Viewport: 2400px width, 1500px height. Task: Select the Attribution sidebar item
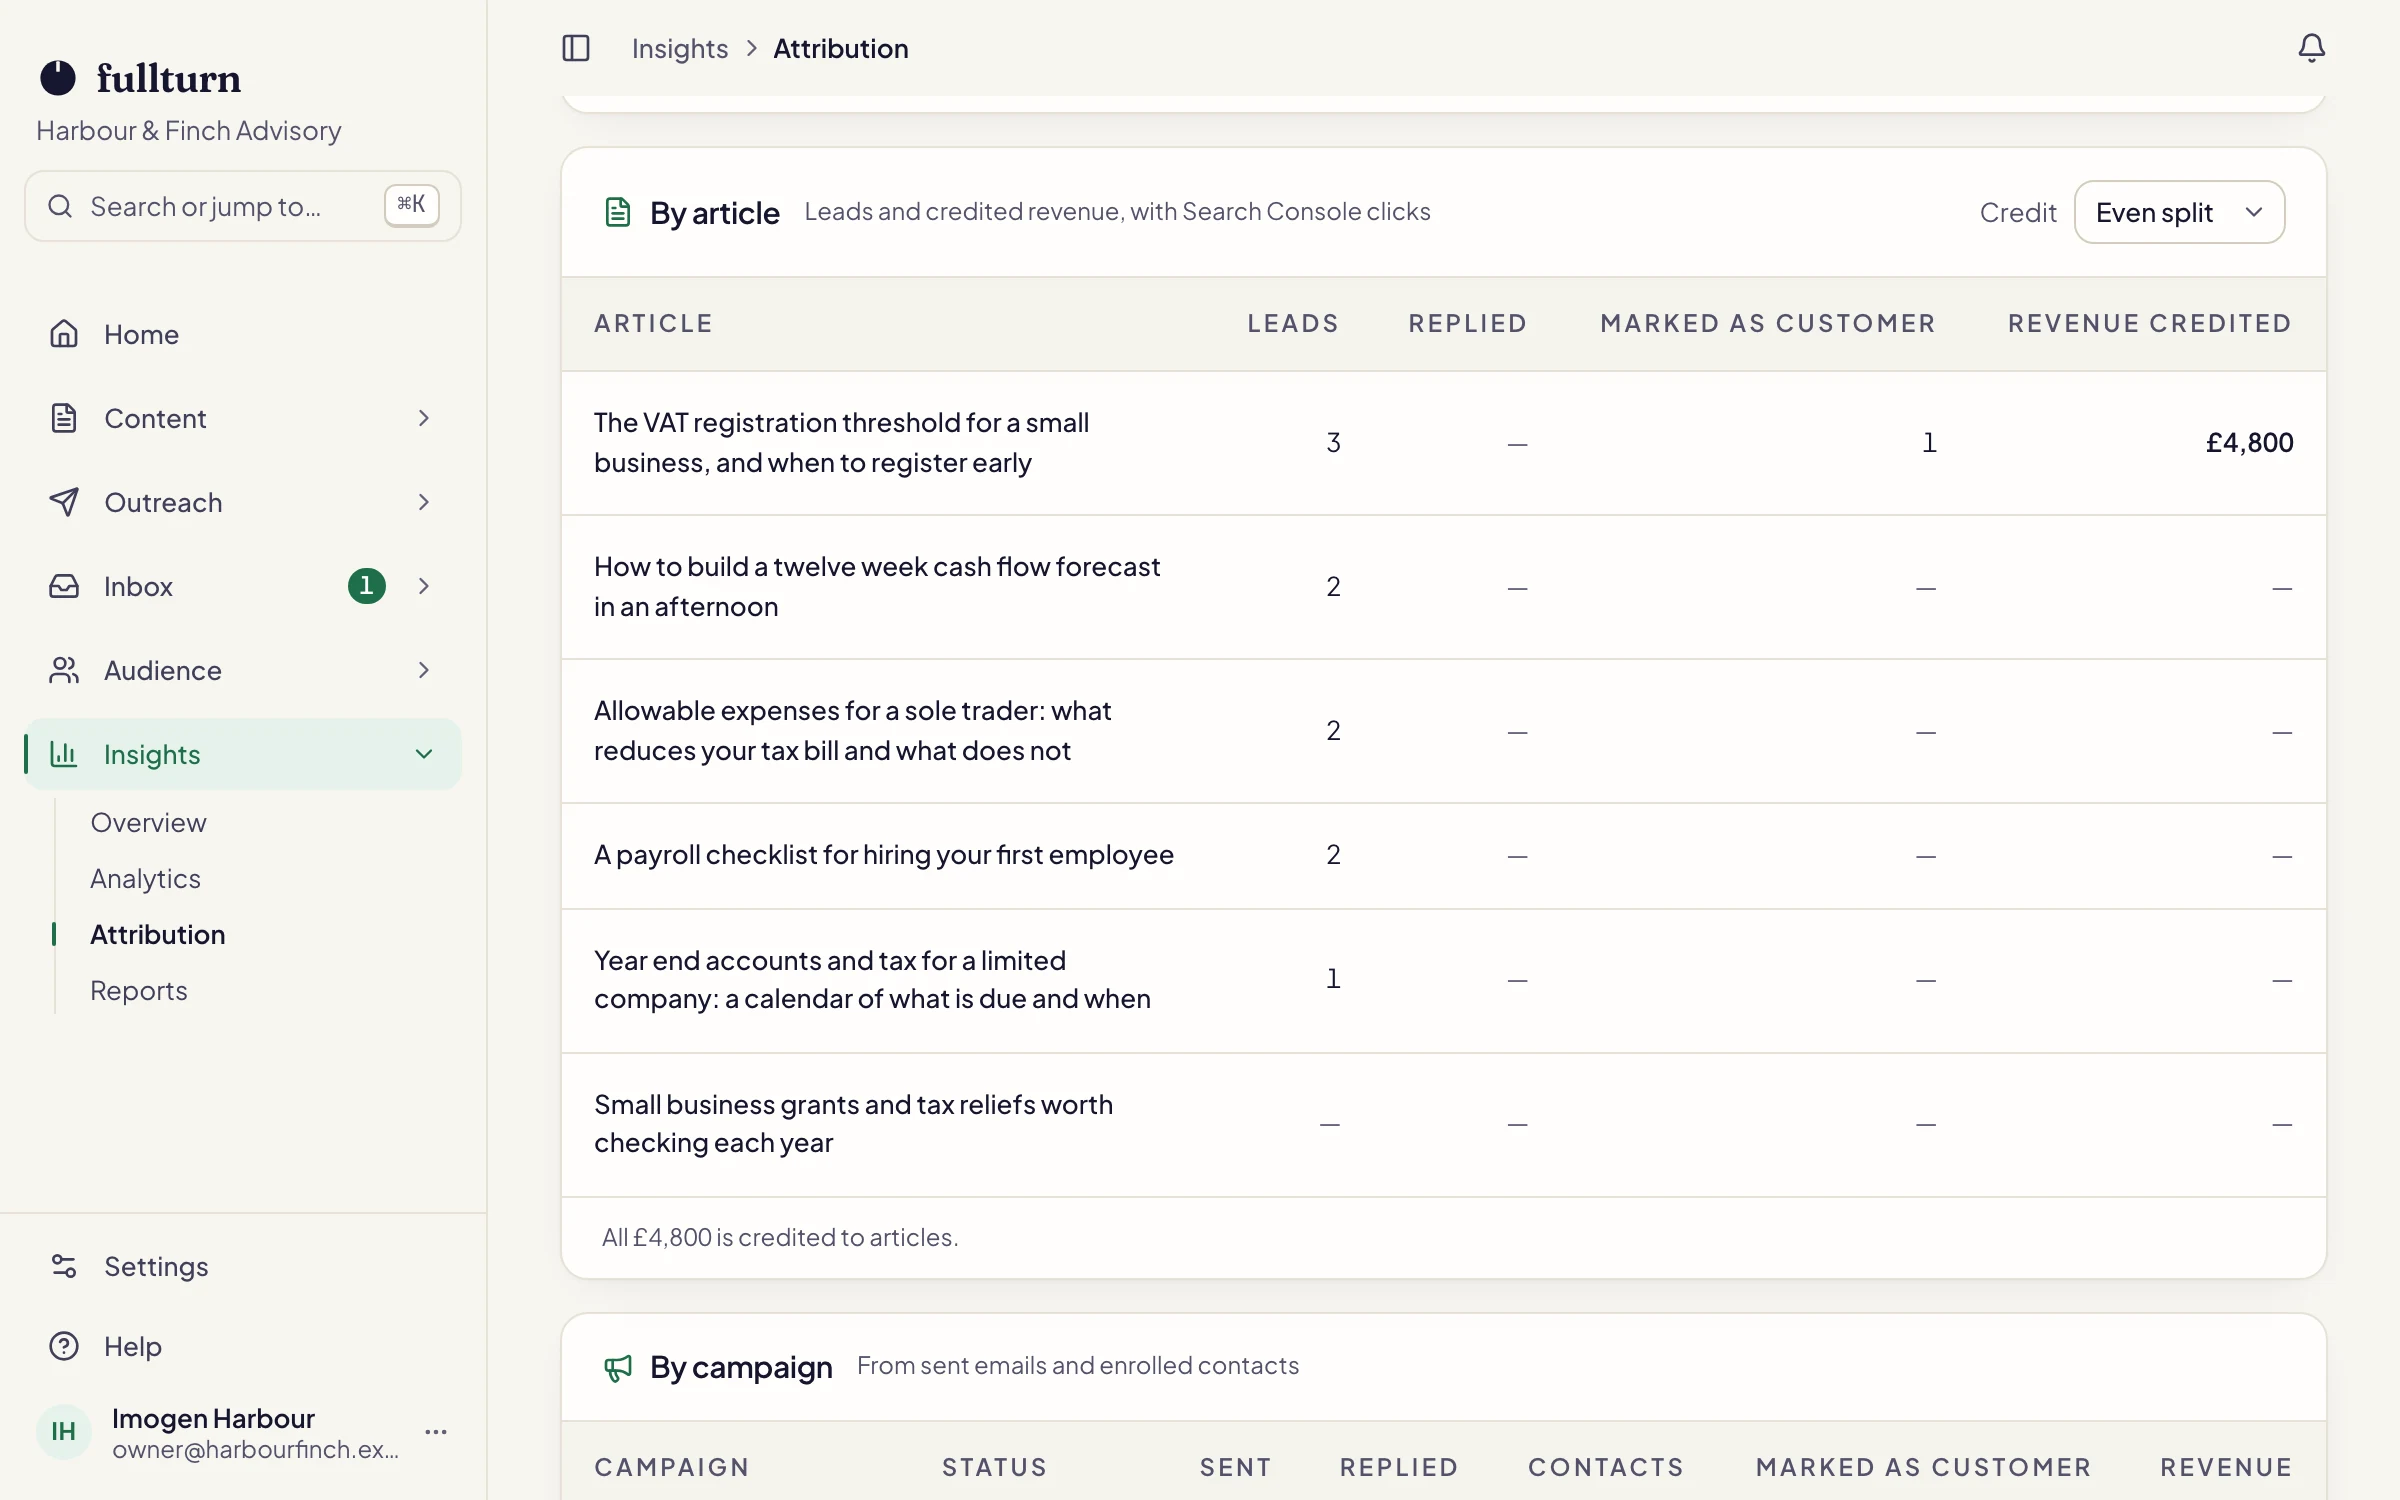click(158, 934)
